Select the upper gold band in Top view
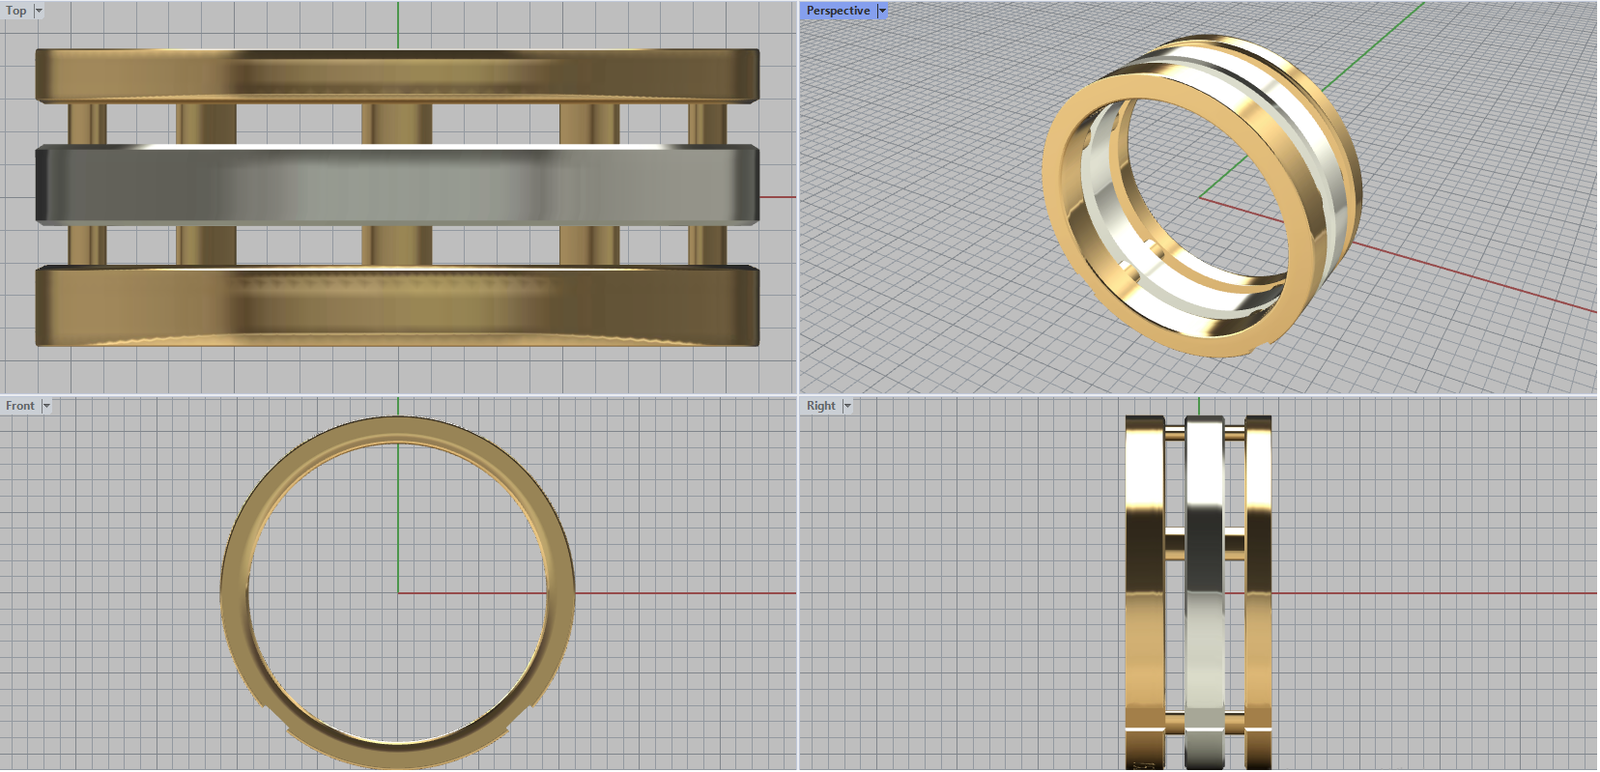The height and width of the screenshot is (772, 1600). click(x=397, y=75)
